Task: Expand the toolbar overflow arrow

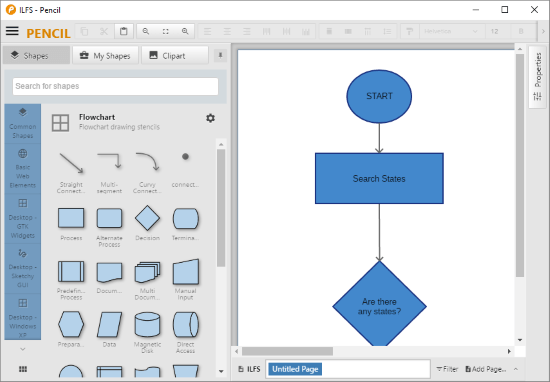Action: [543, 31]
